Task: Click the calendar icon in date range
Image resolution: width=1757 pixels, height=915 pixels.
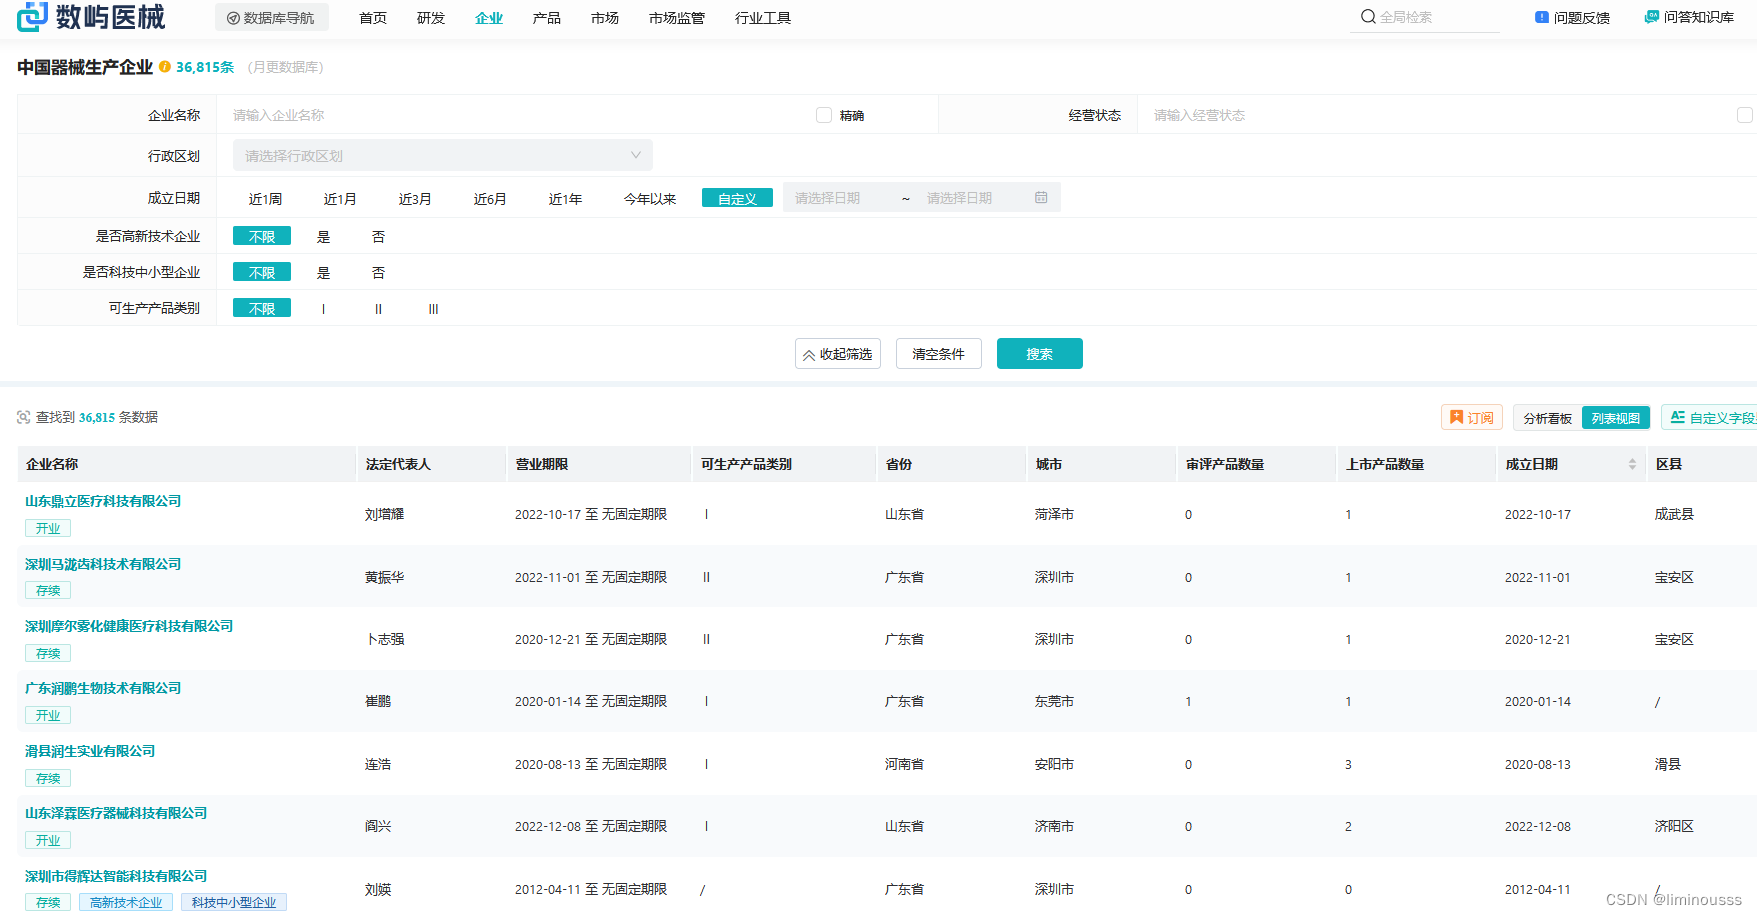Action: click(1041, 198)
